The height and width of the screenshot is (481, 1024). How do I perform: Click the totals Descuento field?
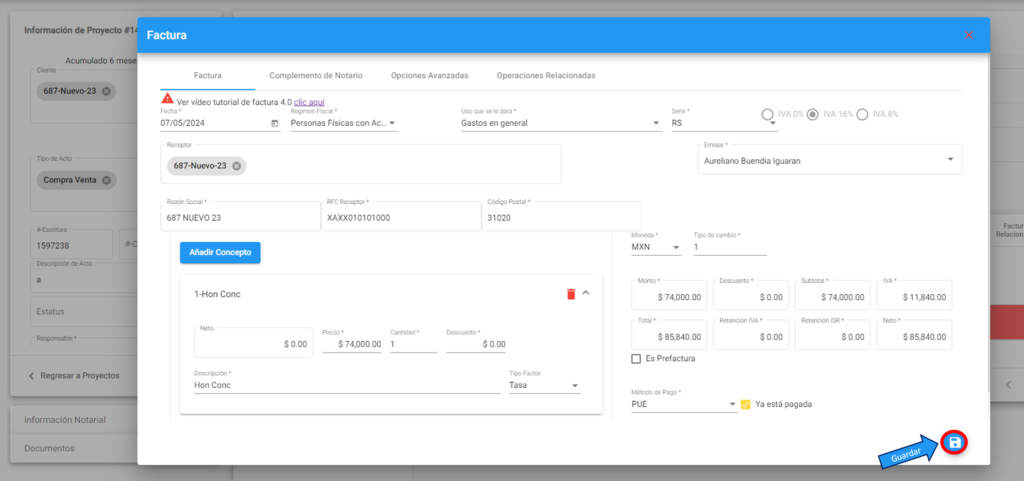[751, 295]
